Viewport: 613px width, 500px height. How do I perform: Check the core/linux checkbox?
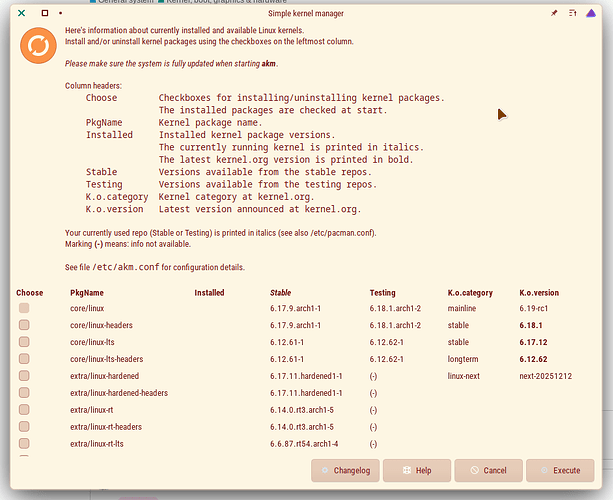tap(24, 308)
